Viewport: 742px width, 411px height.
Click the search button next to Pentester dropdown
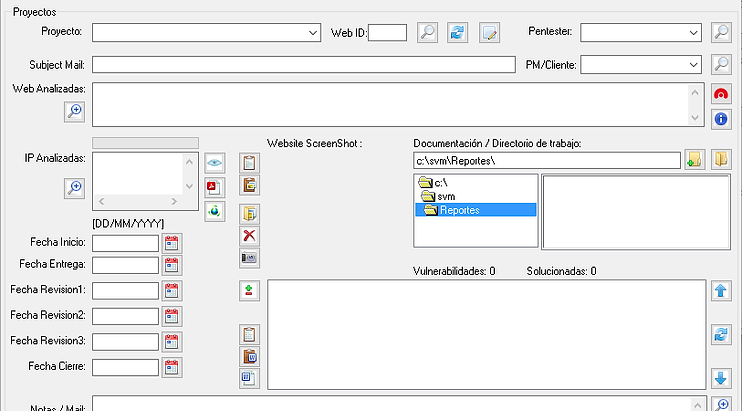pyautogui.click(x=721, y=33)
